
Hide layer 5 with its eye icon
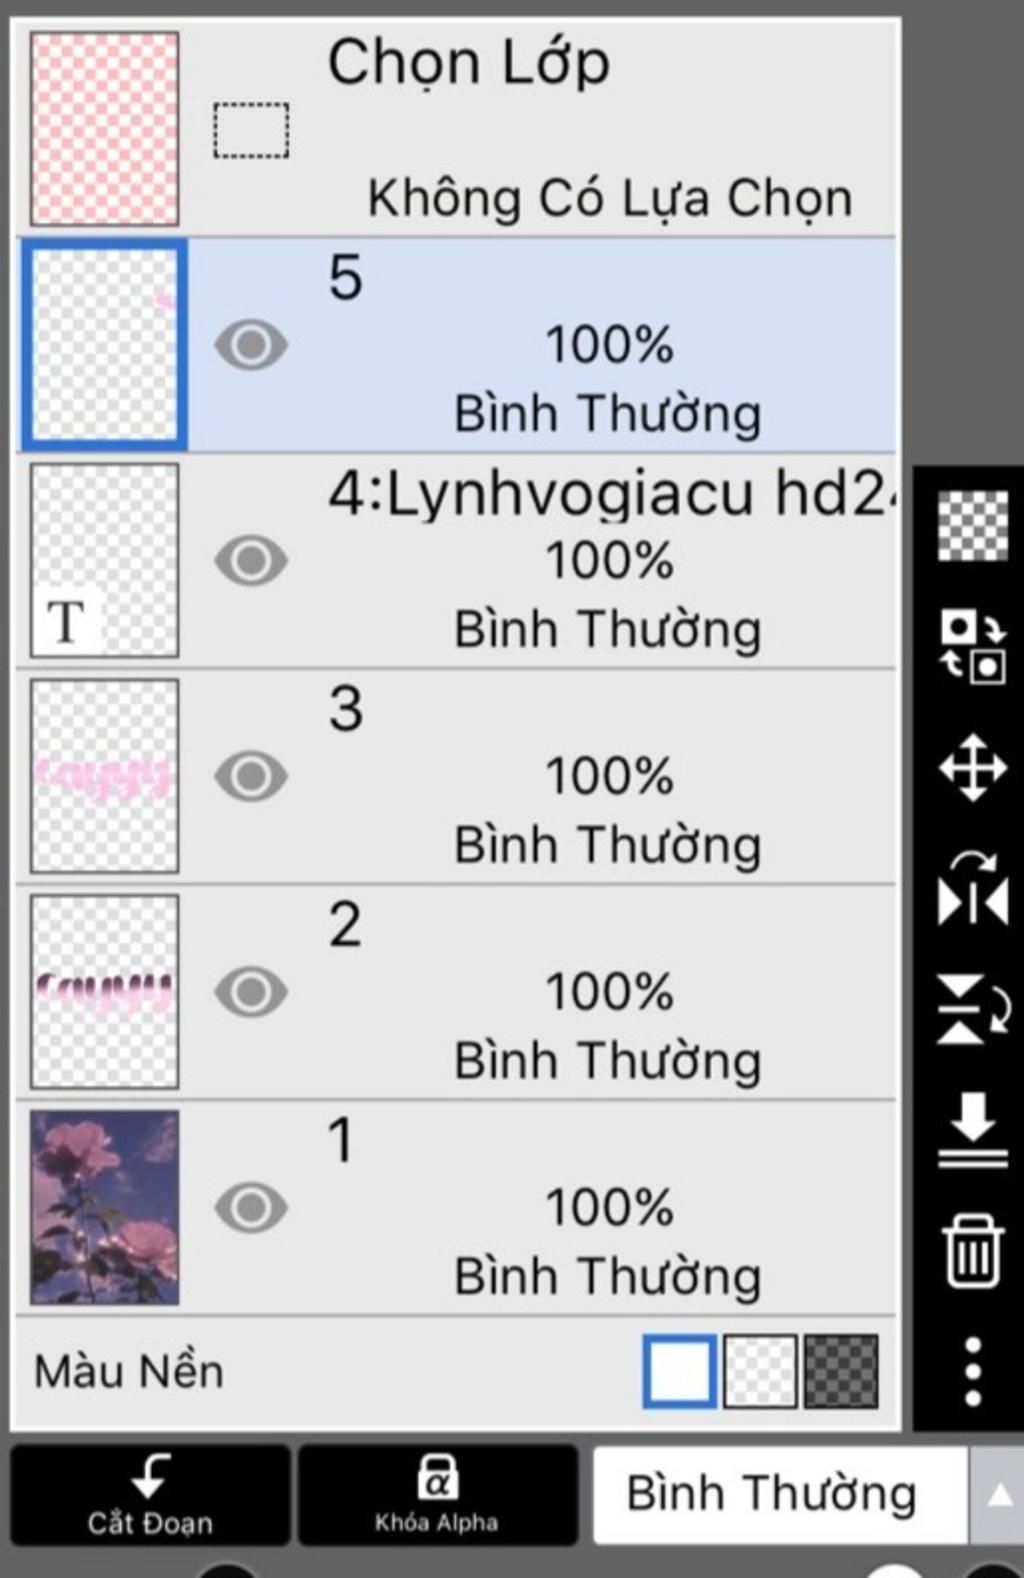click(x=251, y=345)
